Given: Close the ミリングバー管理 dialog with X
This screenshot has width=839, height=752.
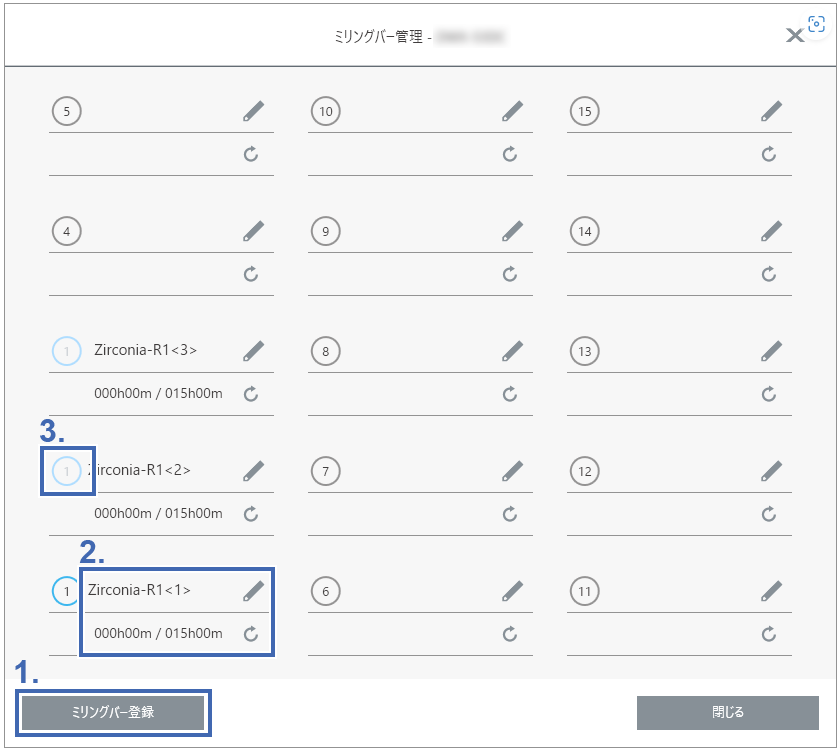Looking at the screenshot, I should click(x=794, y=36).
